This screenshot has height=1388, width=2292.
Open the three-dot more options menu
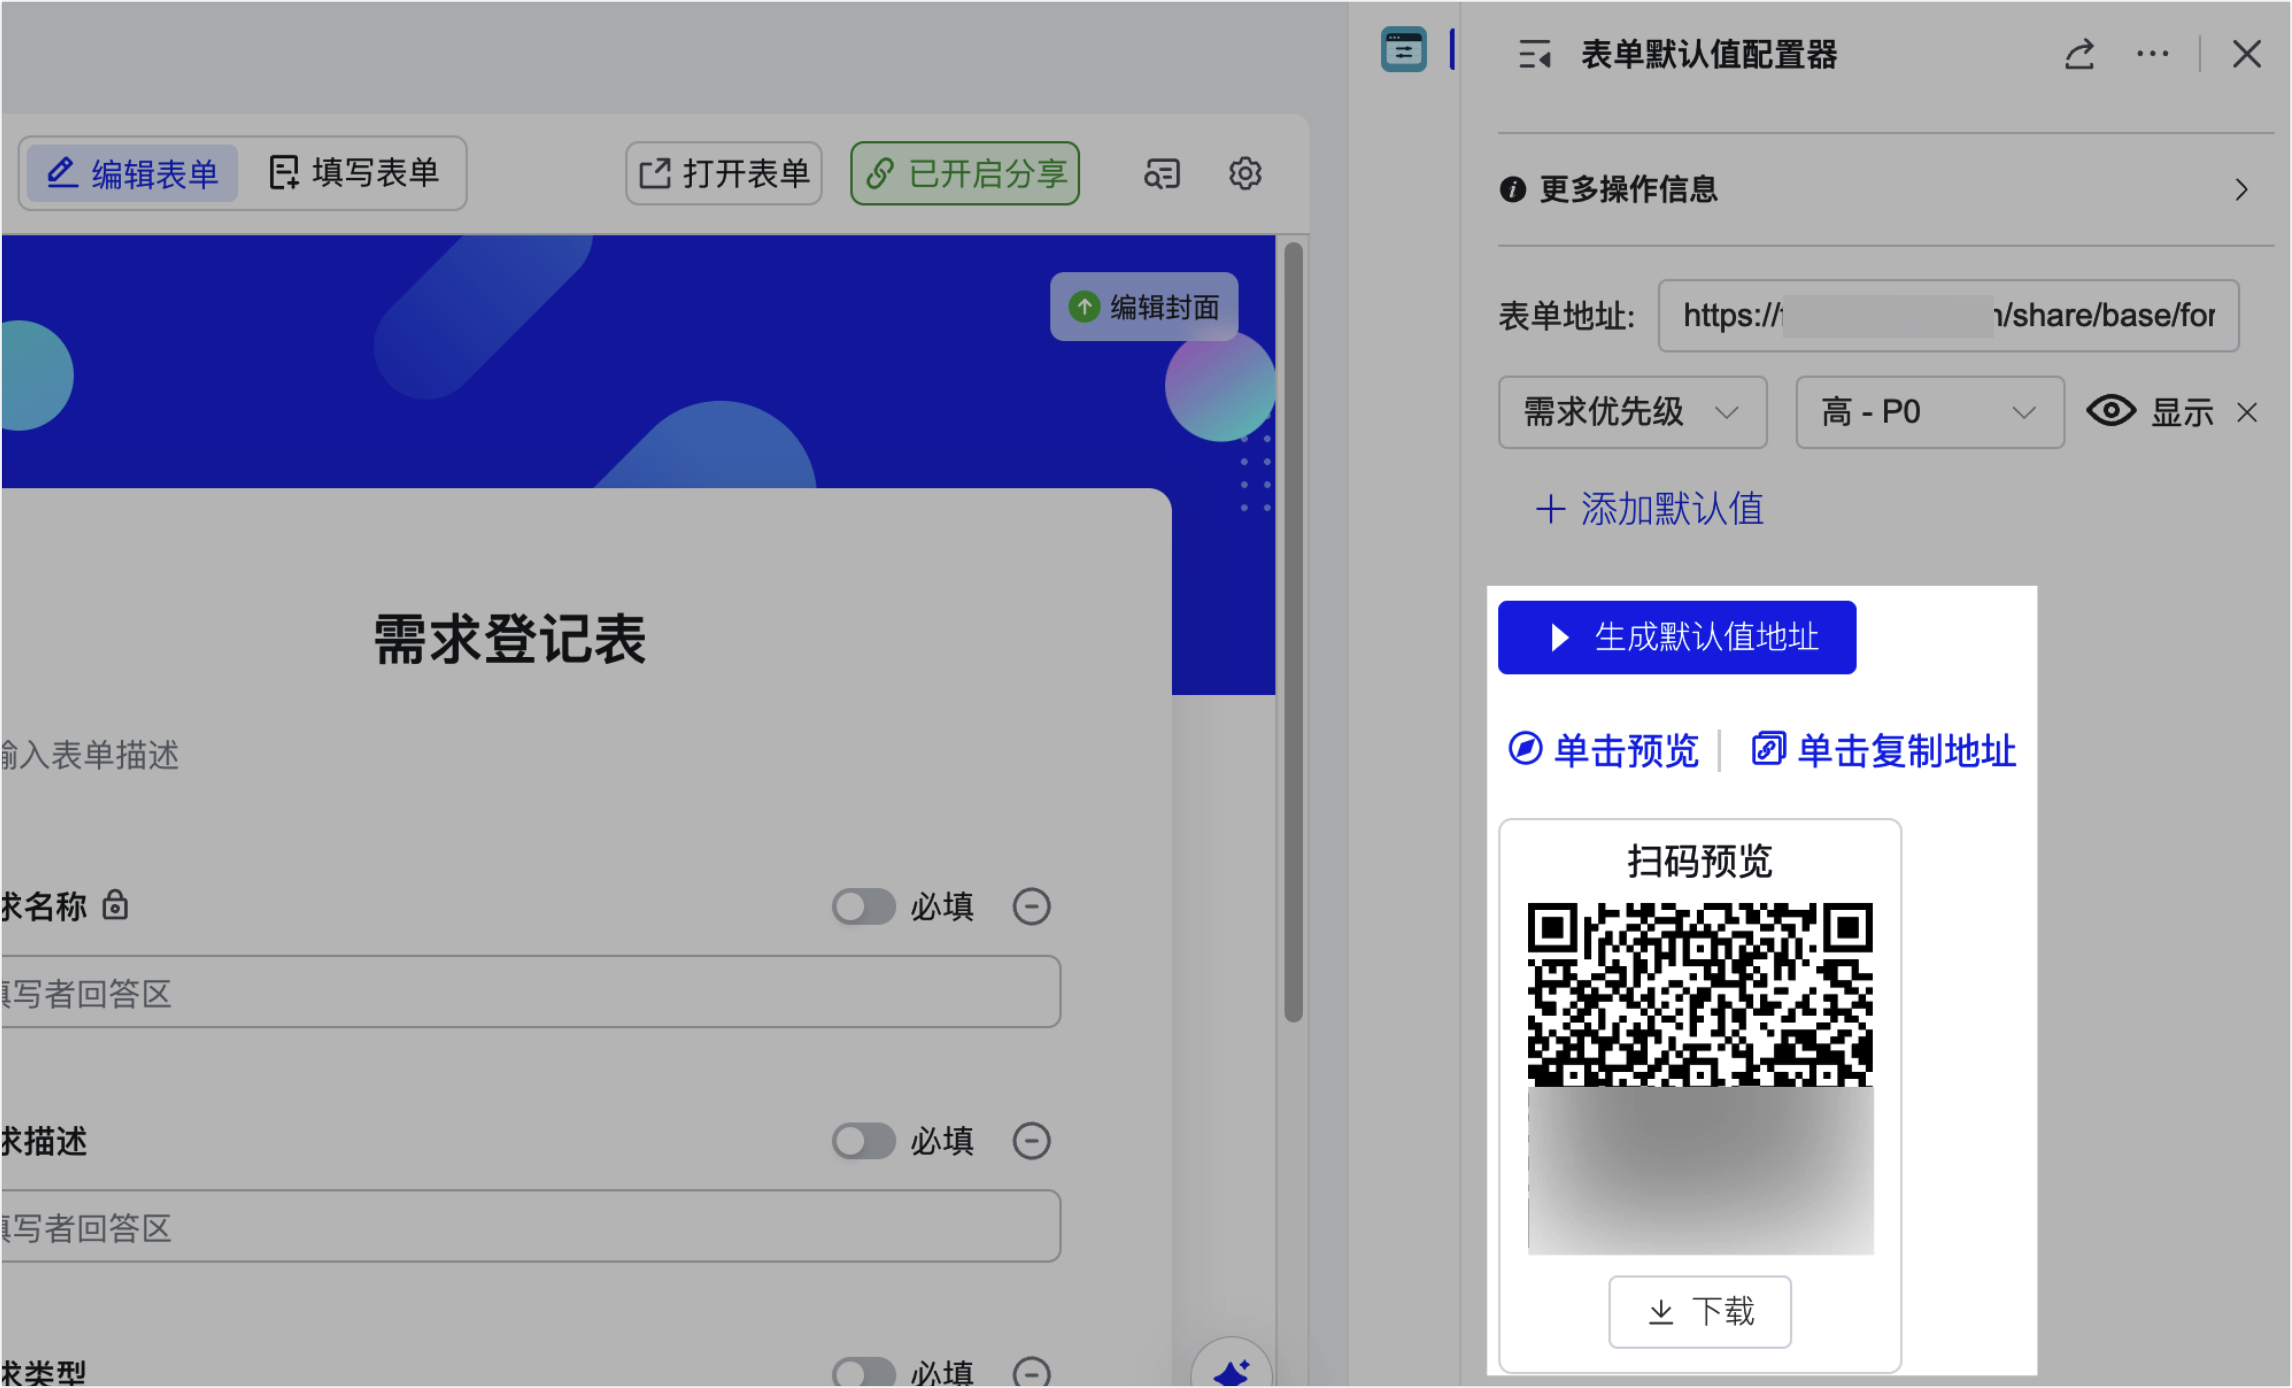(2152, 55)
